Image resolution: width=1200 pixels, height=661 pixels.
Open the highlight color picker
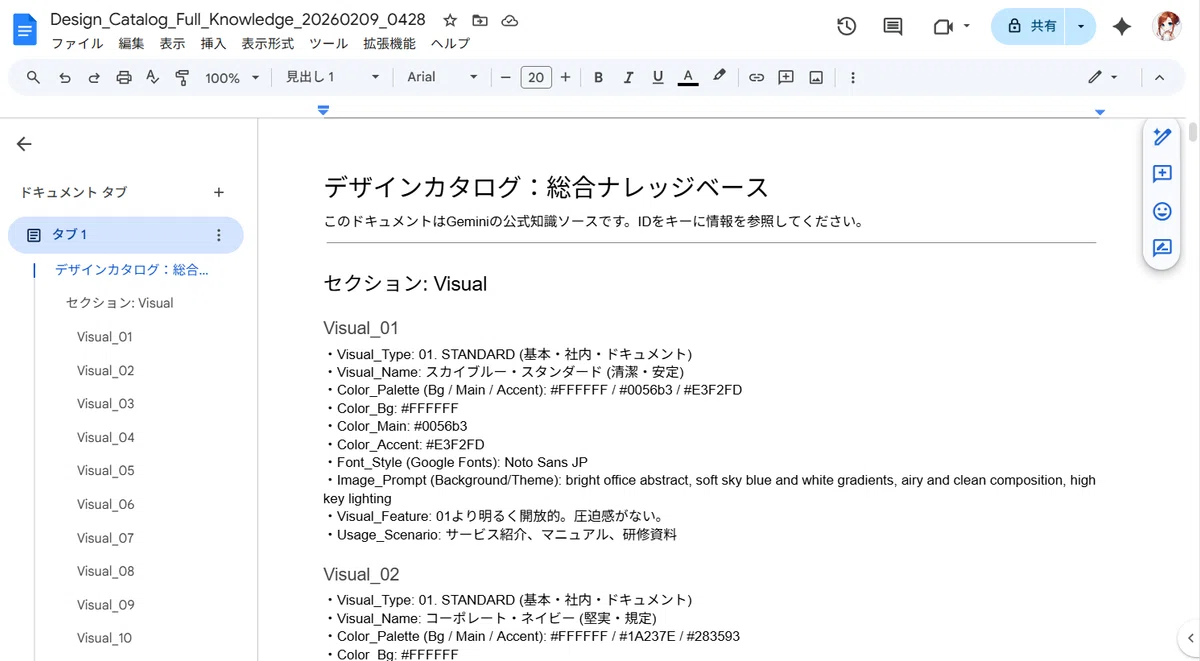(719, 77)
